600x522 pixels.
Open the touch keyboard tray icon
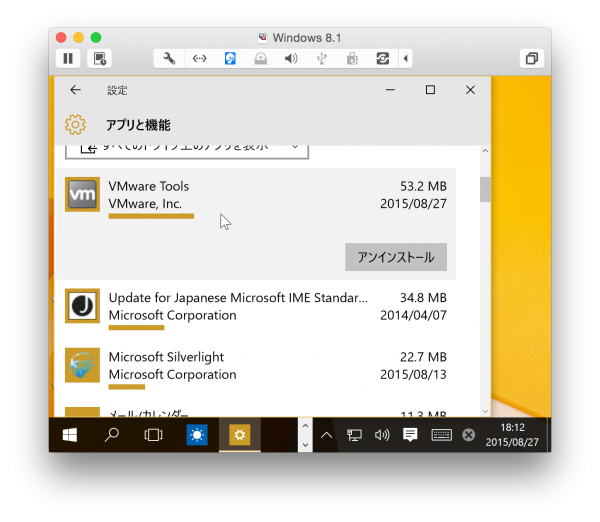[441, 435]
